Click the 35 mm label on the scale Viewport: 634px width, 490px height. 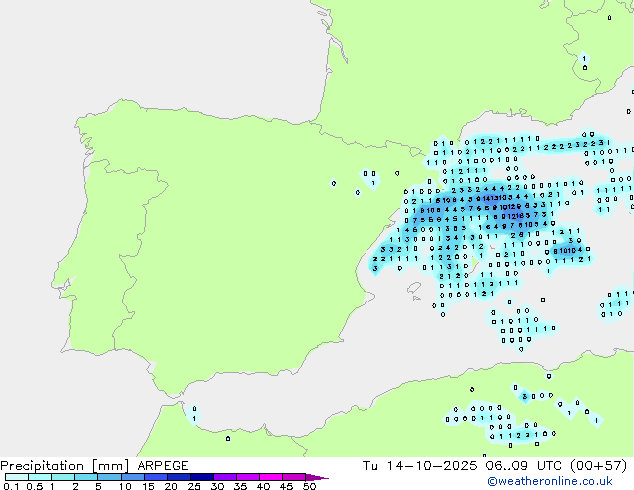coord(240,486)
